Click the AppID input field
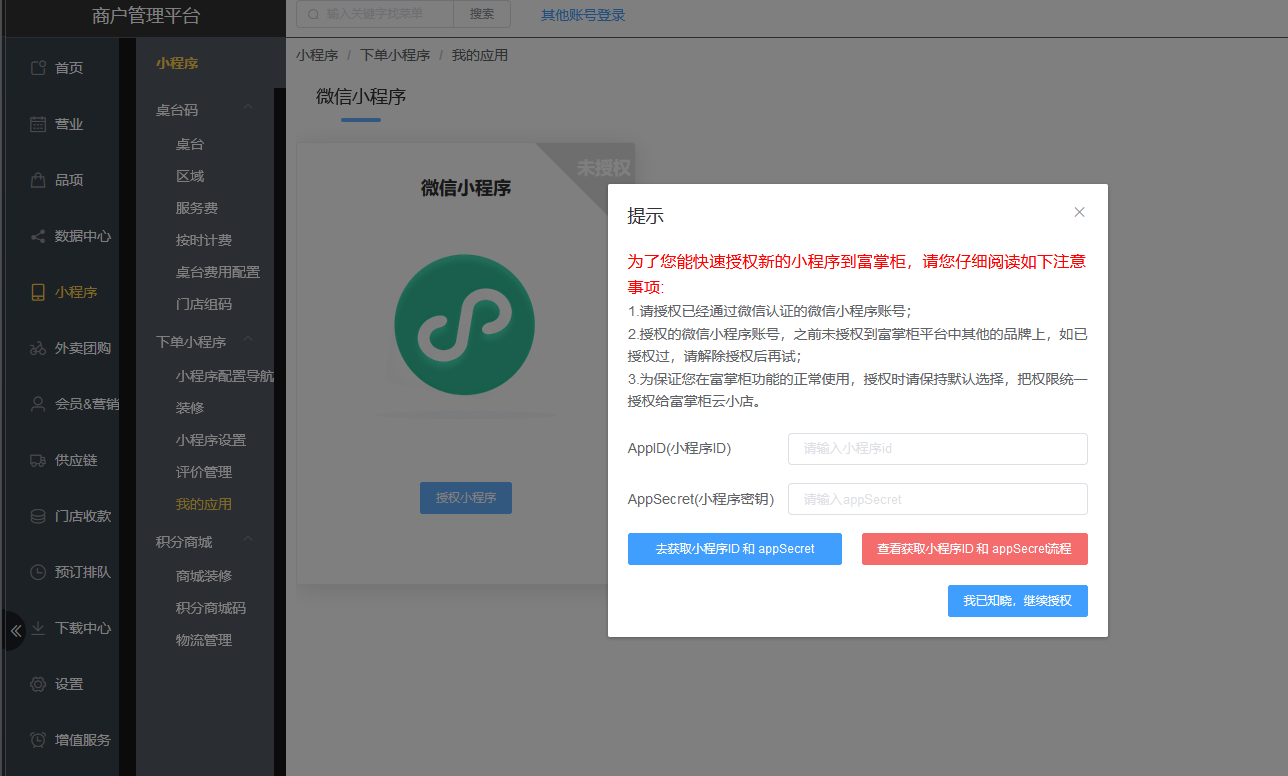The height and width of the screenshot is (776, 1288). click(938, 449)
